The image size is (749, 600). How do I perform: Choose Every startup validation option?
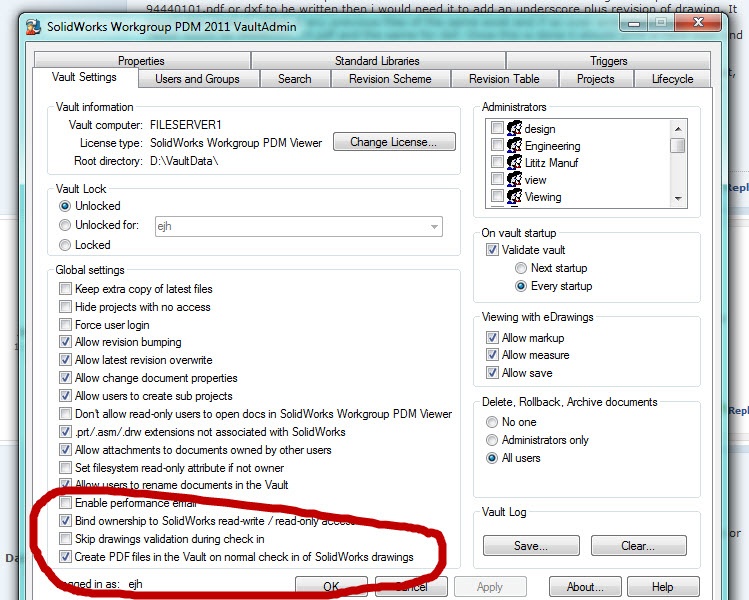(x=521, y=286)
